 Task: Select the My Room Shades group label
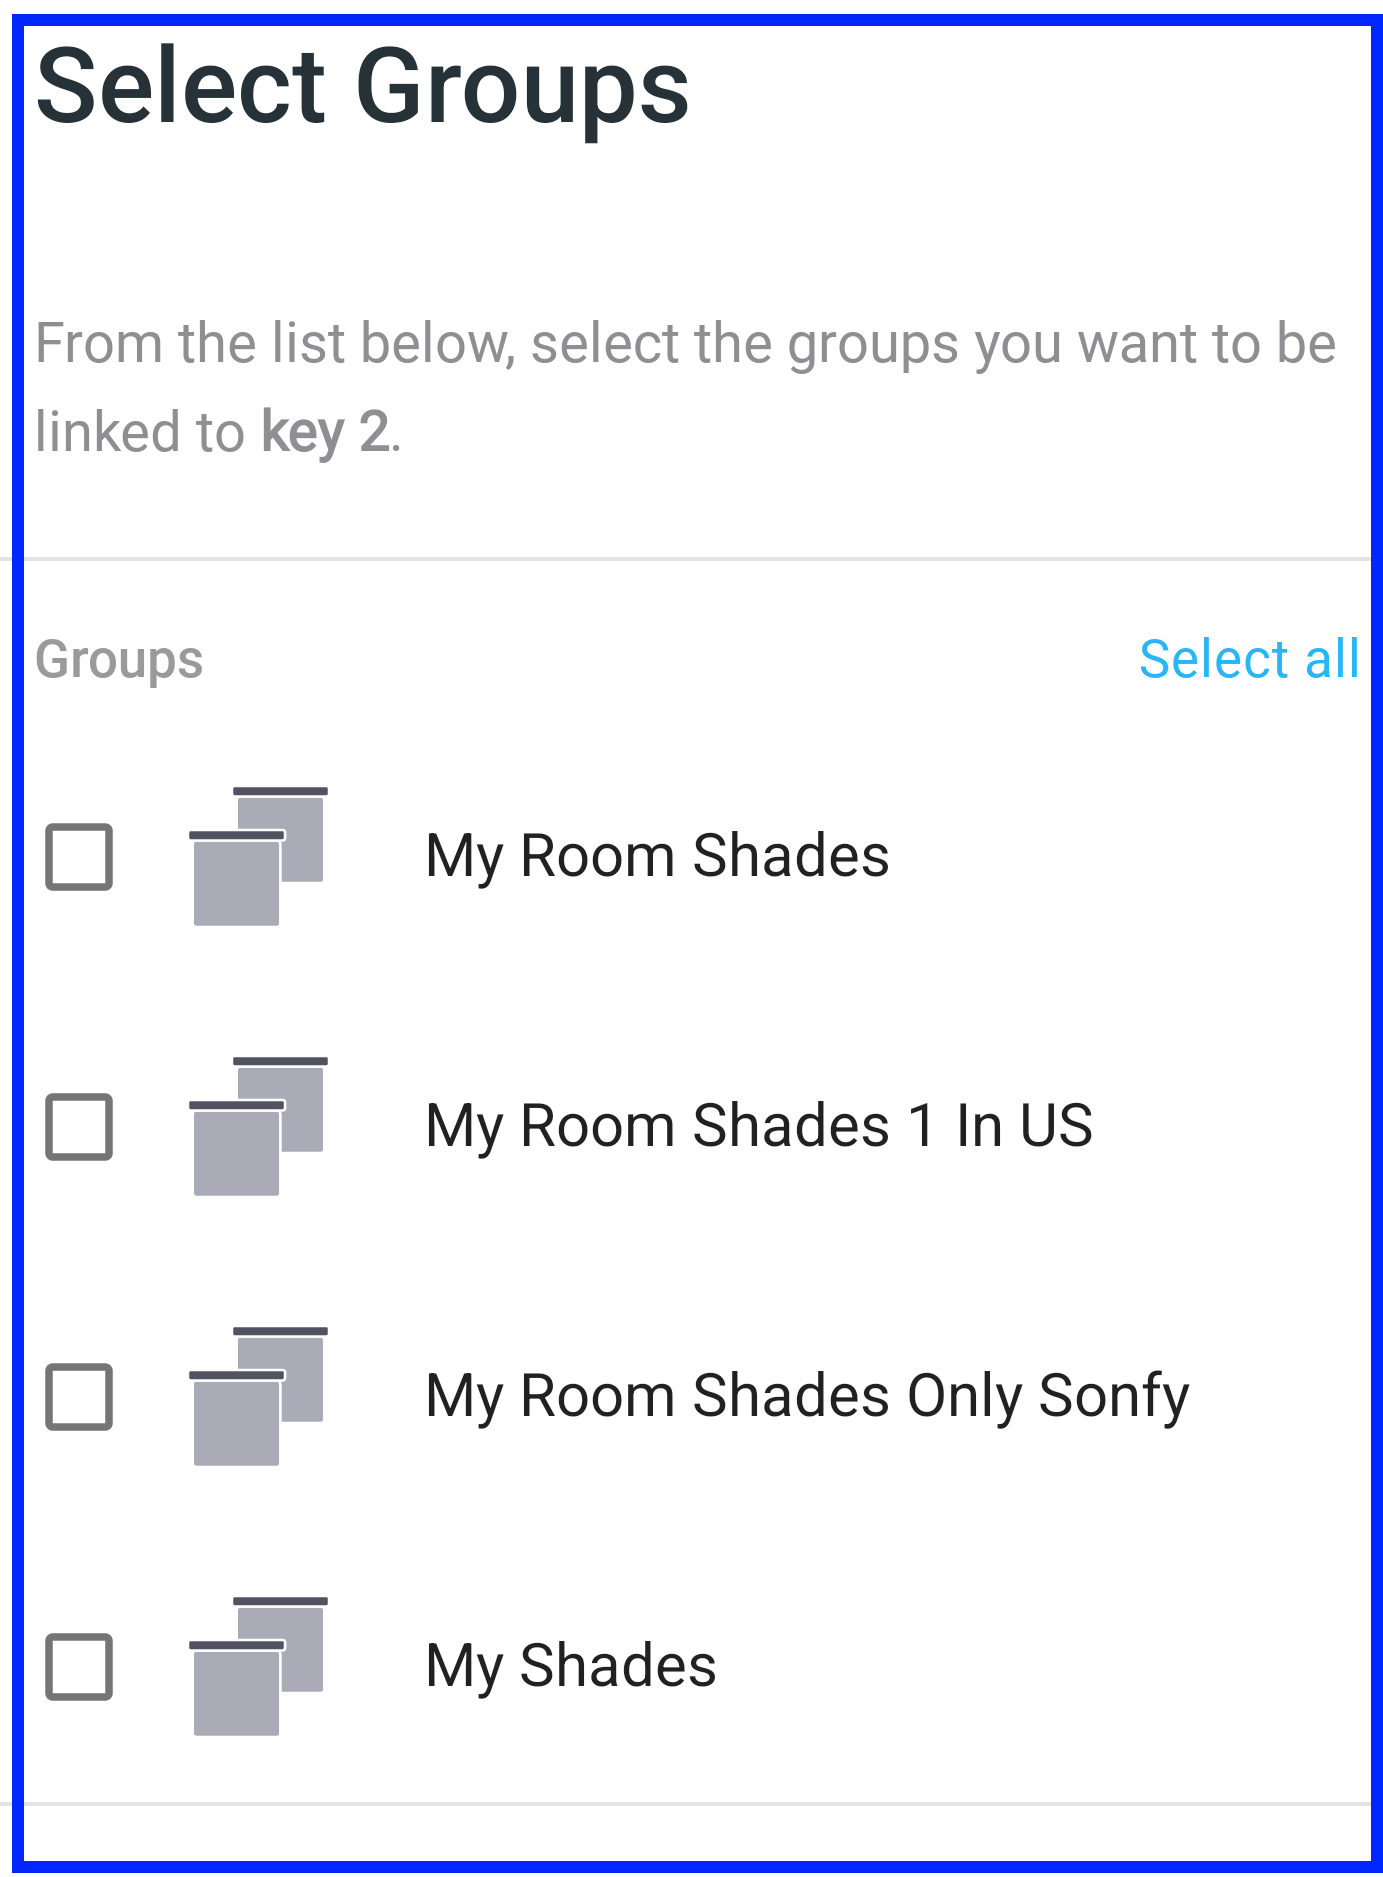tap(657, 857)
